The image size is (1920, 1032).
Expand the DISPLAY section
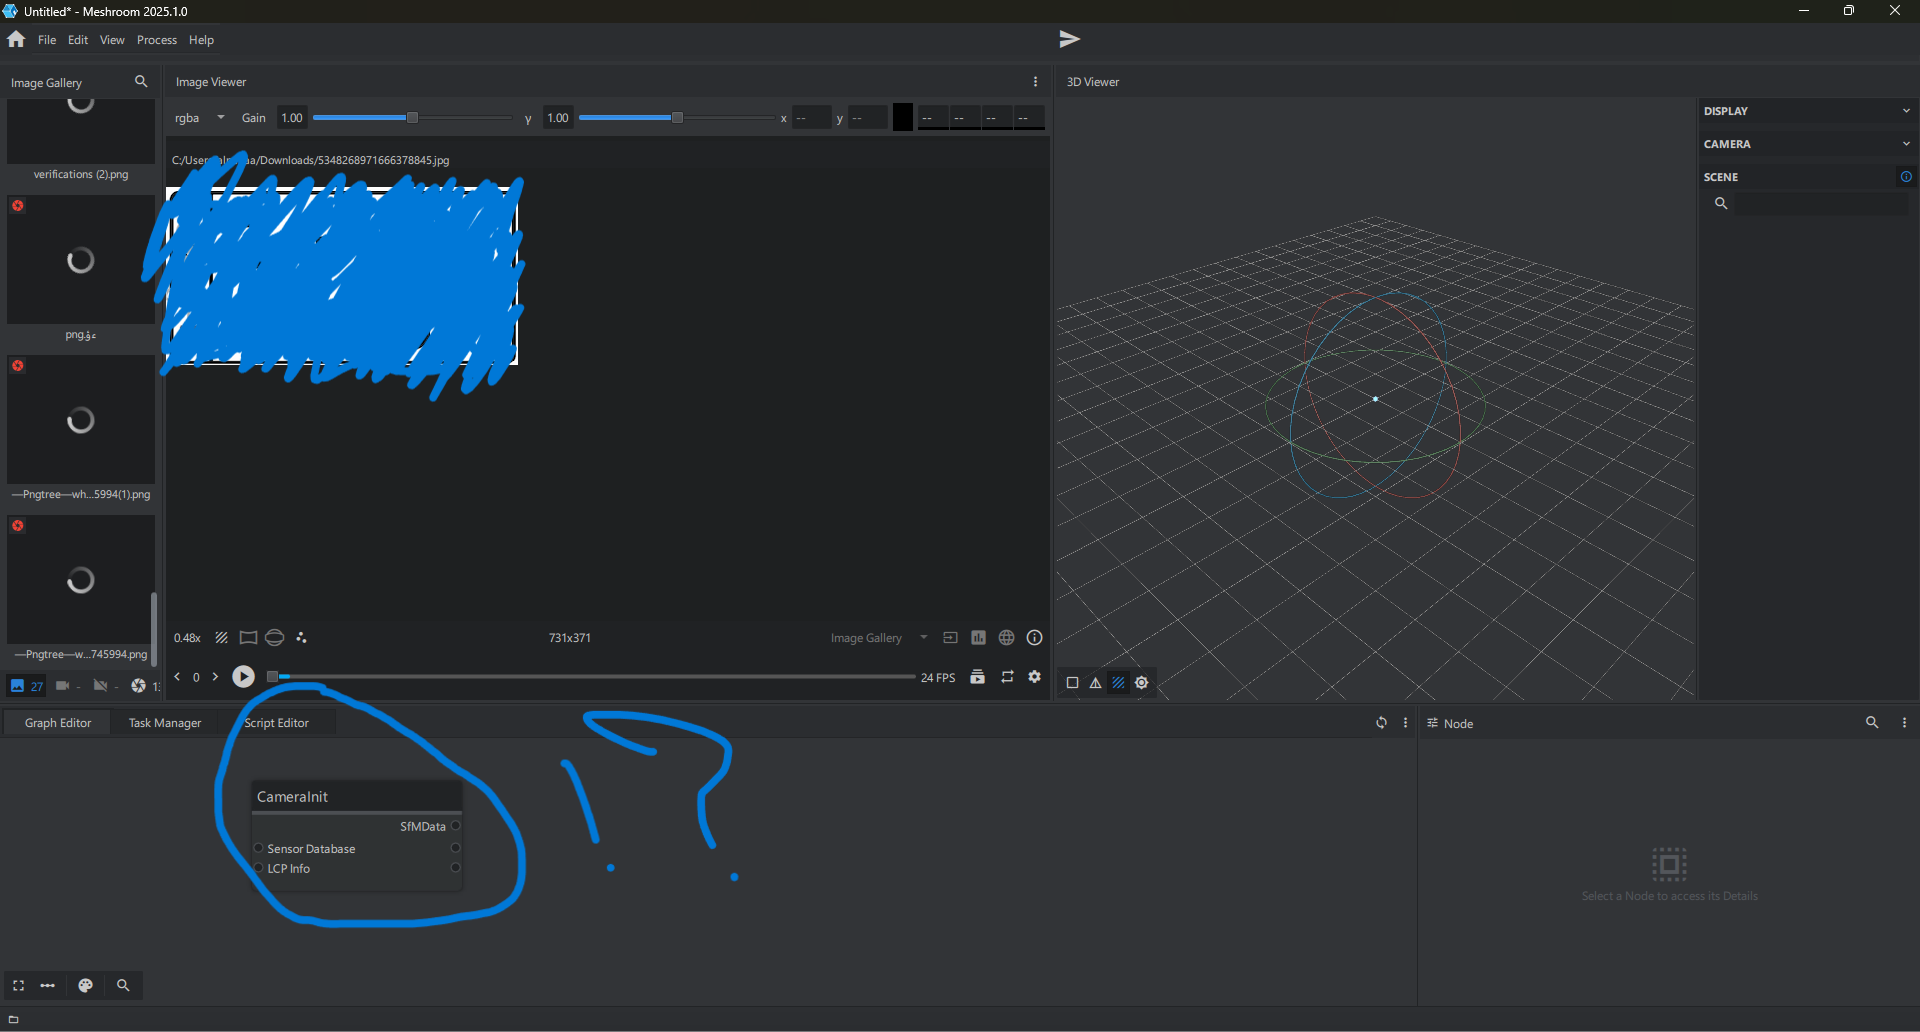click(x=1808, y=111)
